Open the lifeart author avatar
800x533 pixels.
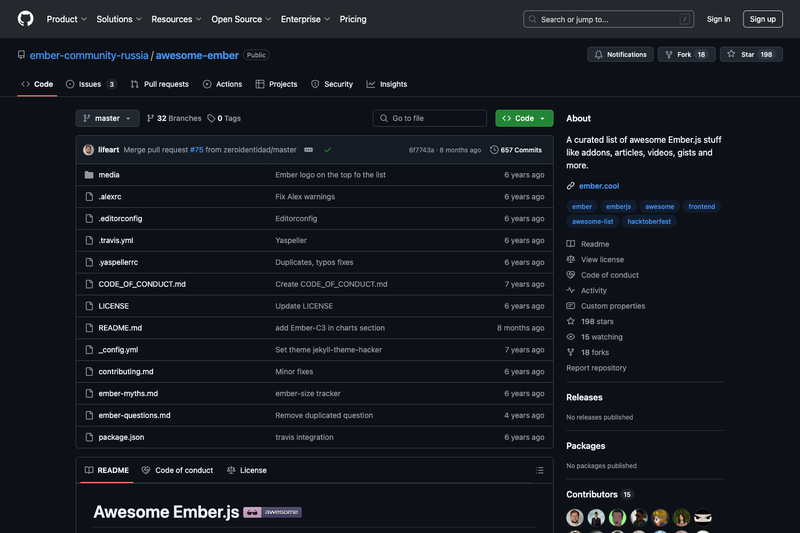88,150
